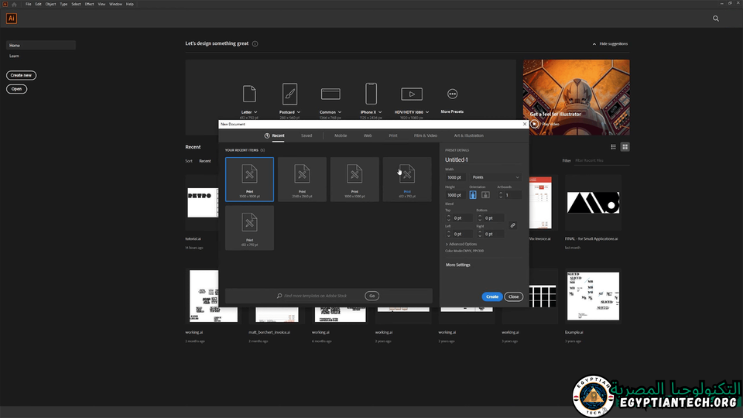Switch to the Mobile tab

tap(341, 136)
